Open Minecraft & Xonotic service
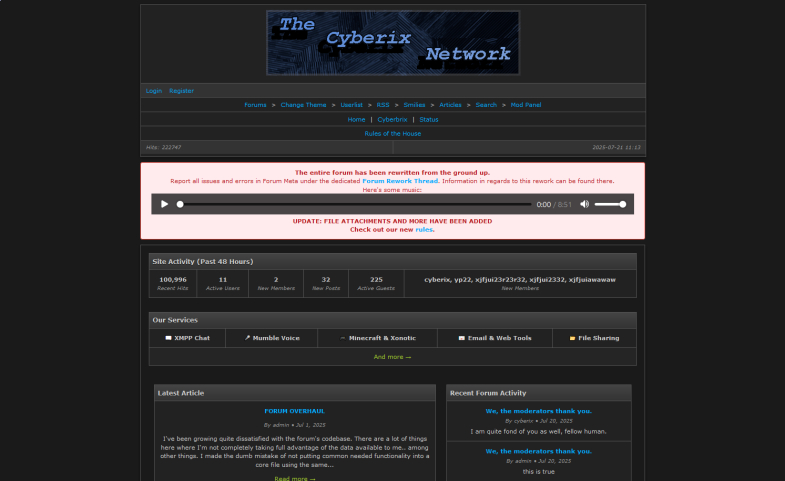This screenshot has height=481, width=785. pyautogui.click(x=377, y=338)
